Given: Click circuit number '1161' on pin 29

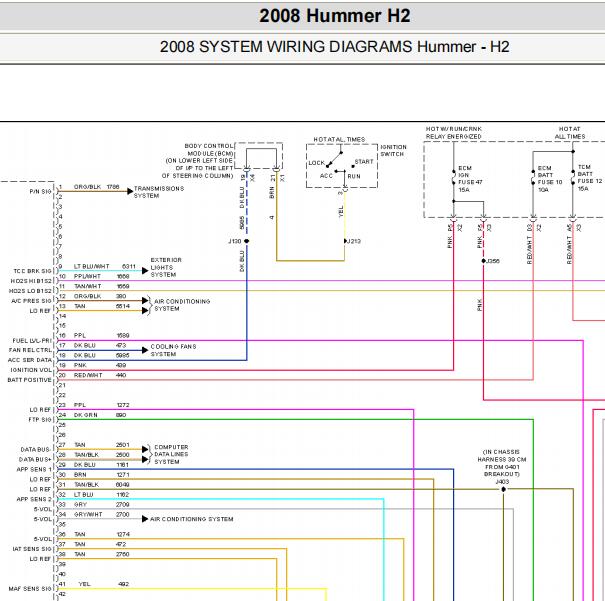Looking at the screenshot, I should (x=122, y=465).
